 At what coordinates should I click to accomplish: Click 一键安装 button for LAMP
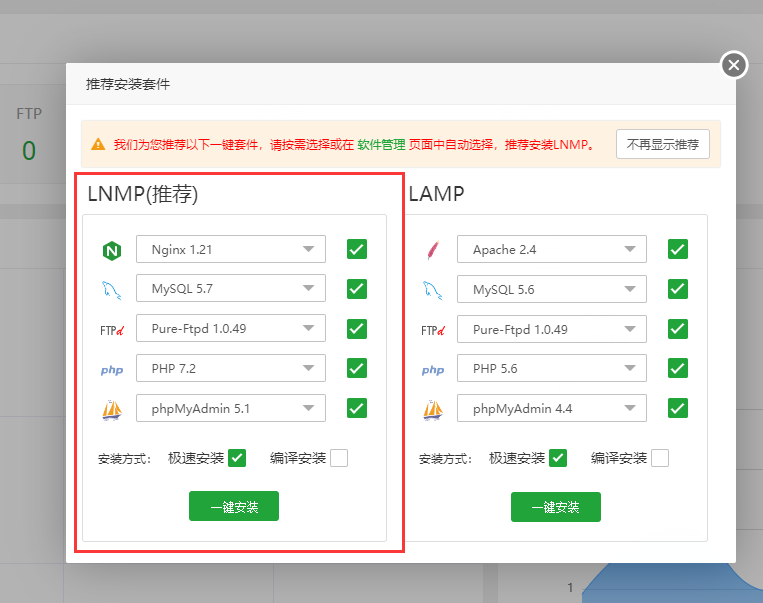[x=556, y=507]
